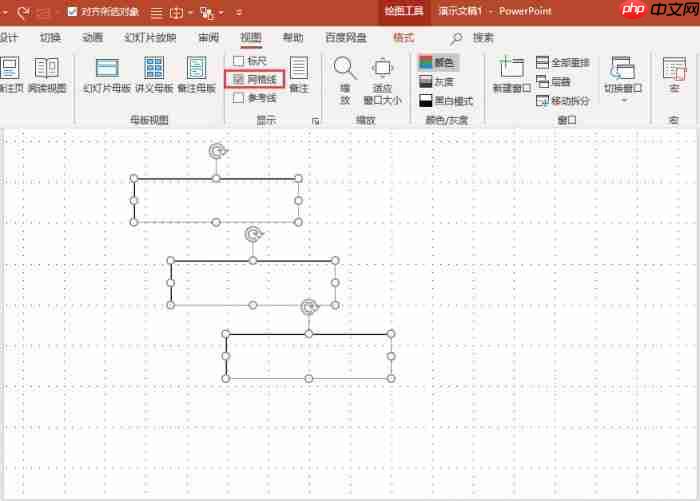Open the 百度网盘 tab

click(x=346, y=38)
